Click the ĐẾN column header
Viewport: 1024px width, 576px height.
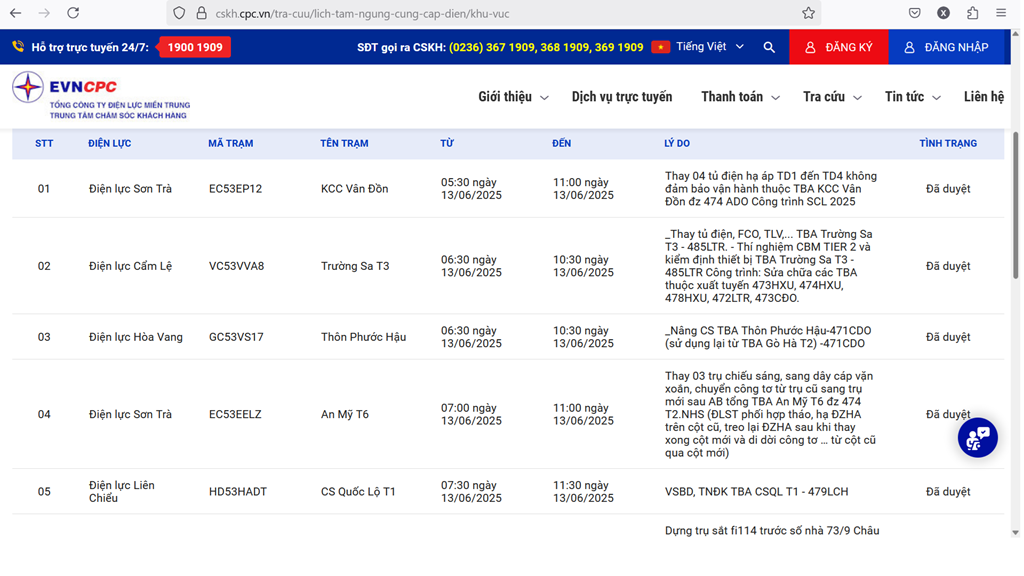tap(562, 143)
